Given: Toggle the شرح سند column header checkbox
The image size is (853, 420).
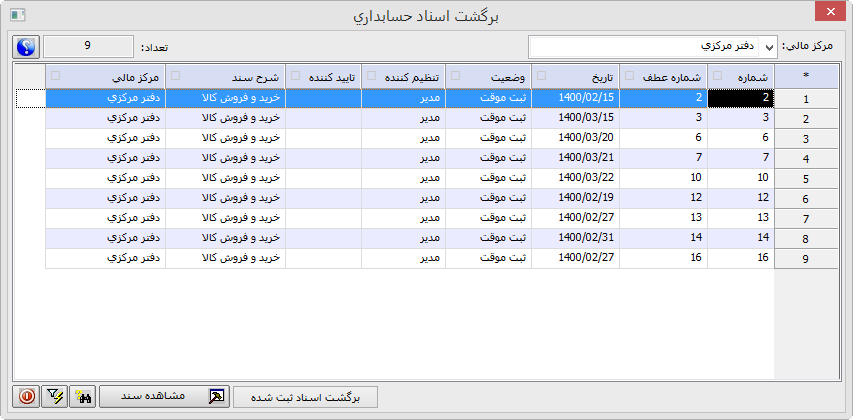Looking at the screenshot, I should [x=175, y=76].
